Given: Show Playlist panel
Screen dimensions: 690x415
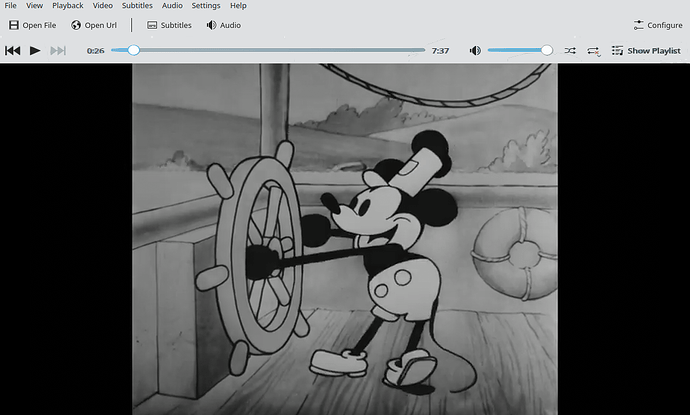Looking at the screenshot, I should (x=646, y=51).
